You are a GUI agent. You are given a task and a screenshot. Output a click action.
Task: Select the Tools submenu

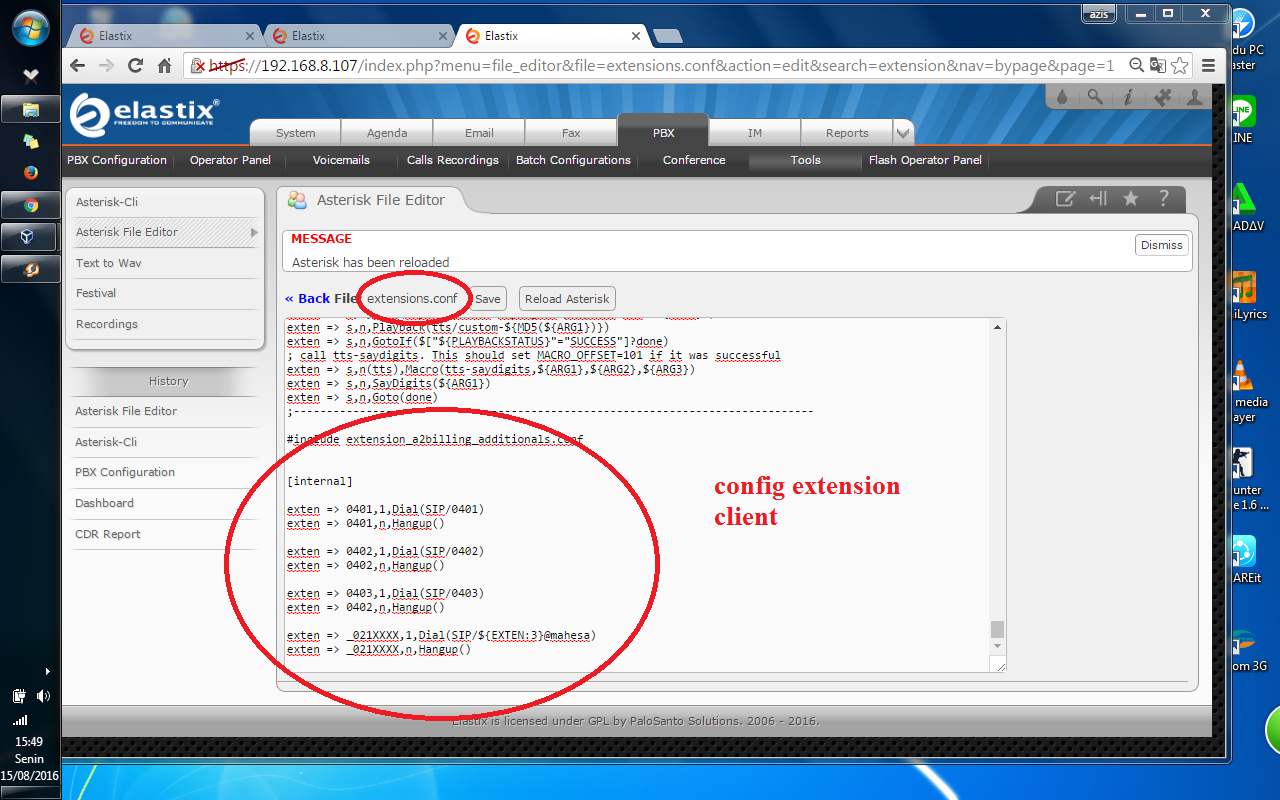[805, 160]
